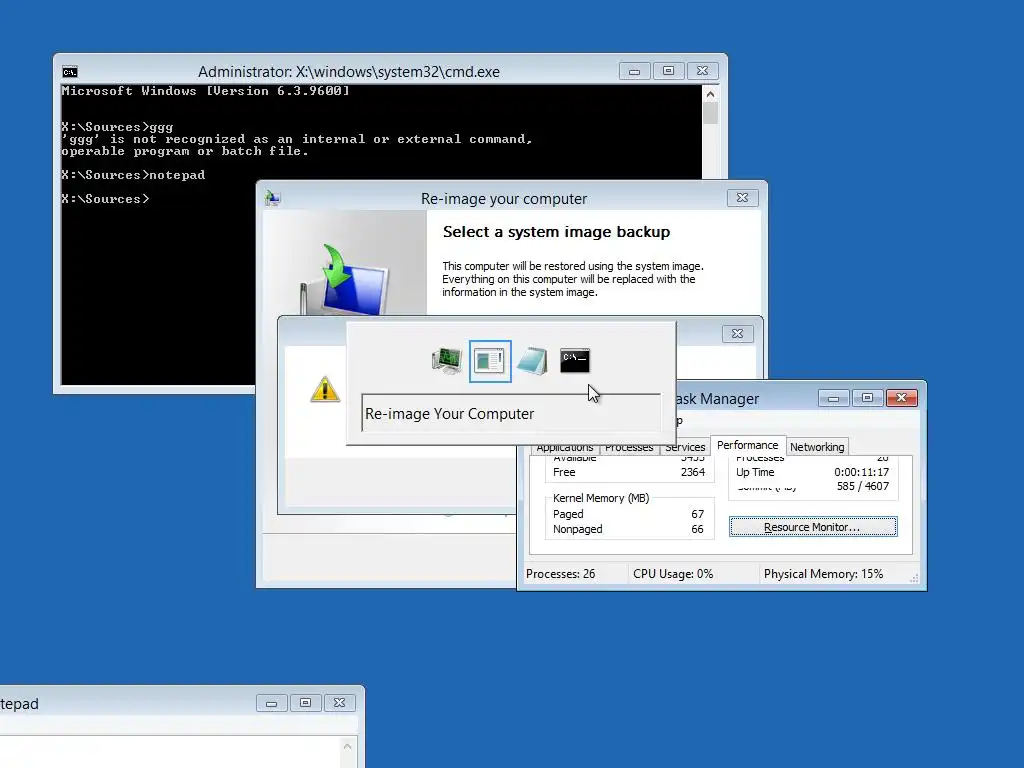
Task: Open the Processes tab in Task Manager
Action: coord(629,447)
